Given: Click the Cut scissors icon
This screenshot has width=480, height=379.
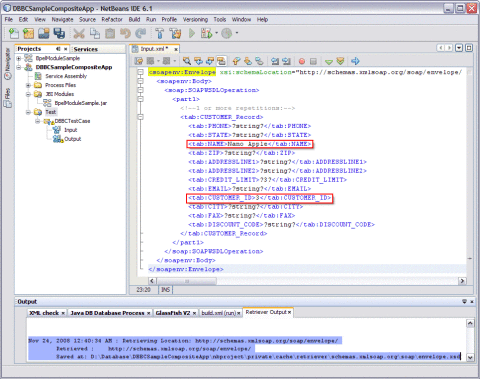Looking at the screenshot, I should coord(79,33).
